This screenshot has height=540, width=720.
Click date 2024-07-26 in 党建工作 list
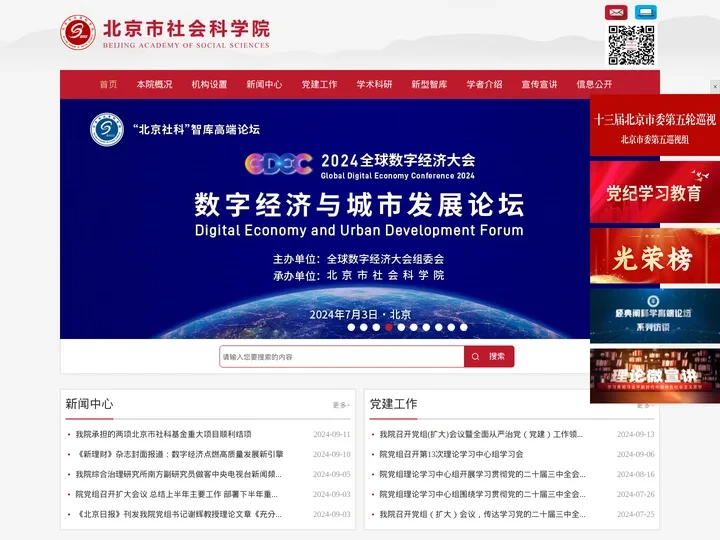[x=636, y=495]
